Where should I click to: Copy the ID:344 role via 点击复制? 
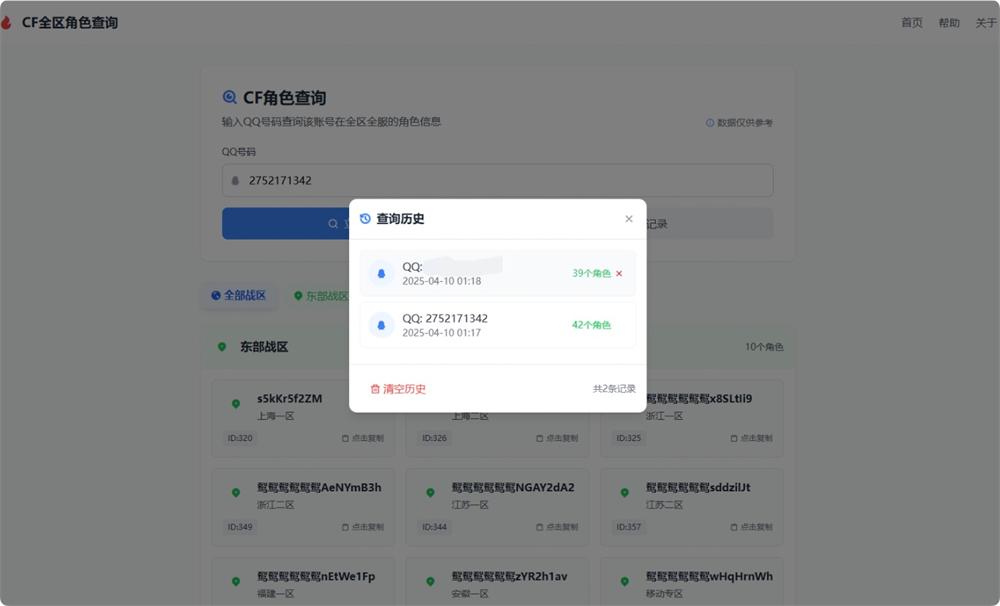pos(557,527)
